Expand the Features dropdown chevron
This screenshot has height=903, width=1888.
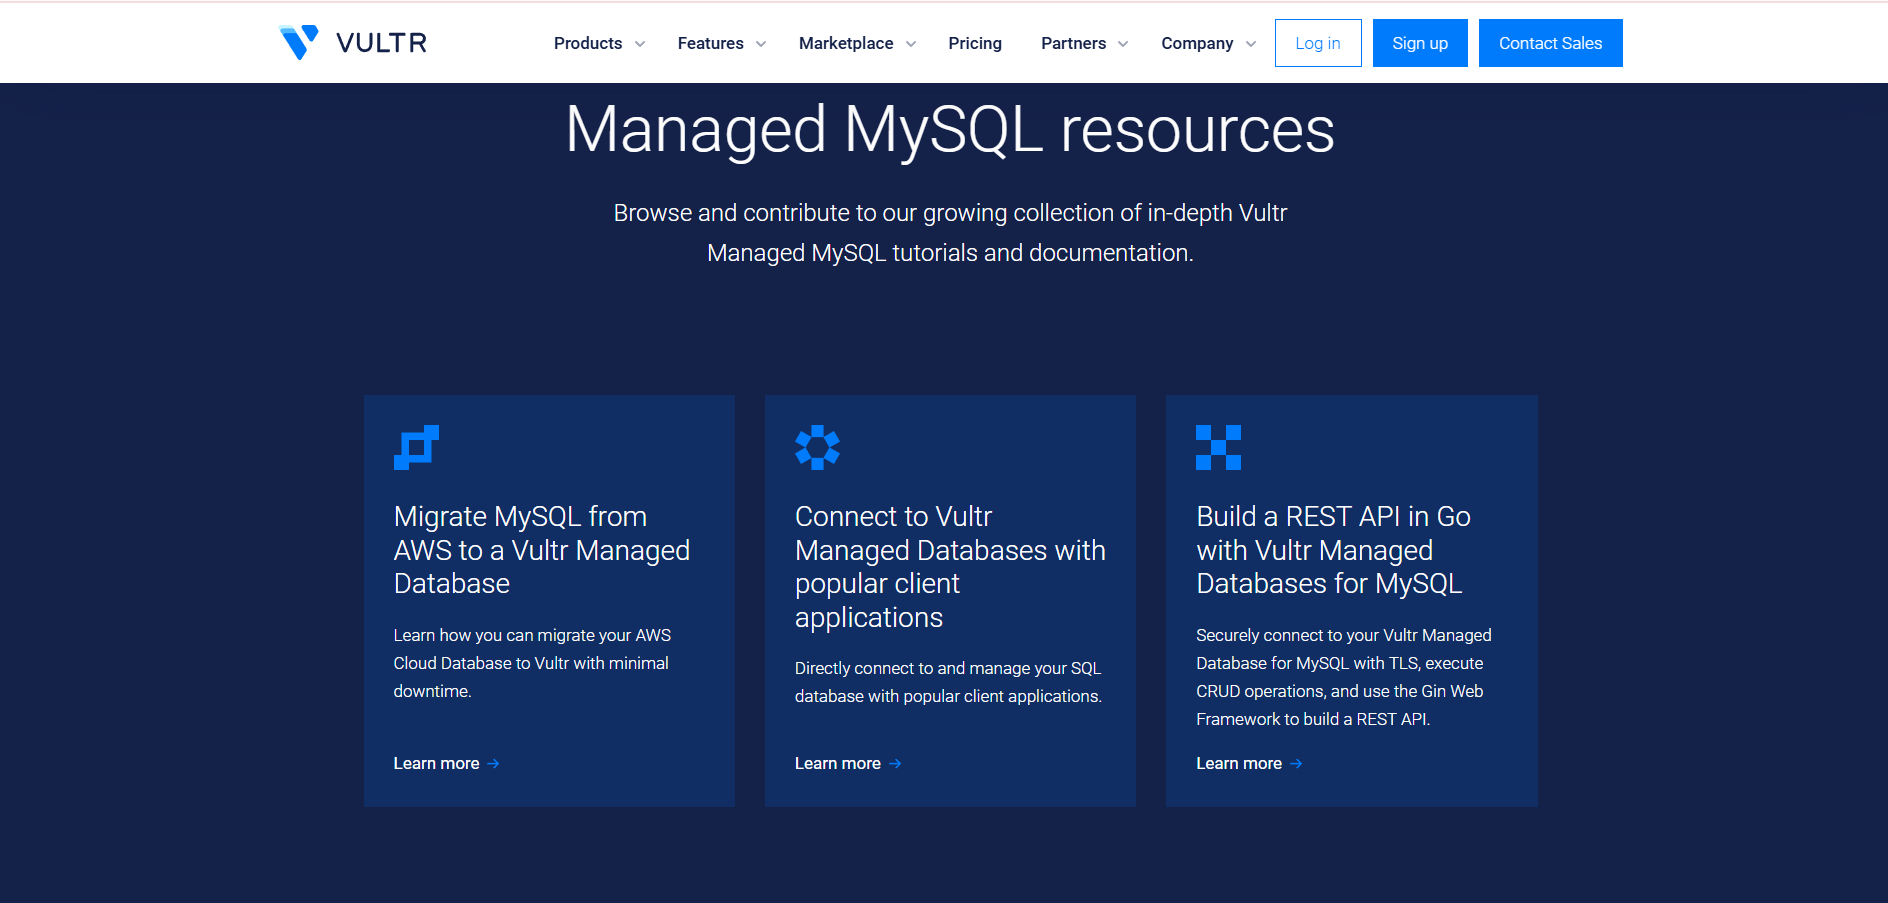coord(761,44)
